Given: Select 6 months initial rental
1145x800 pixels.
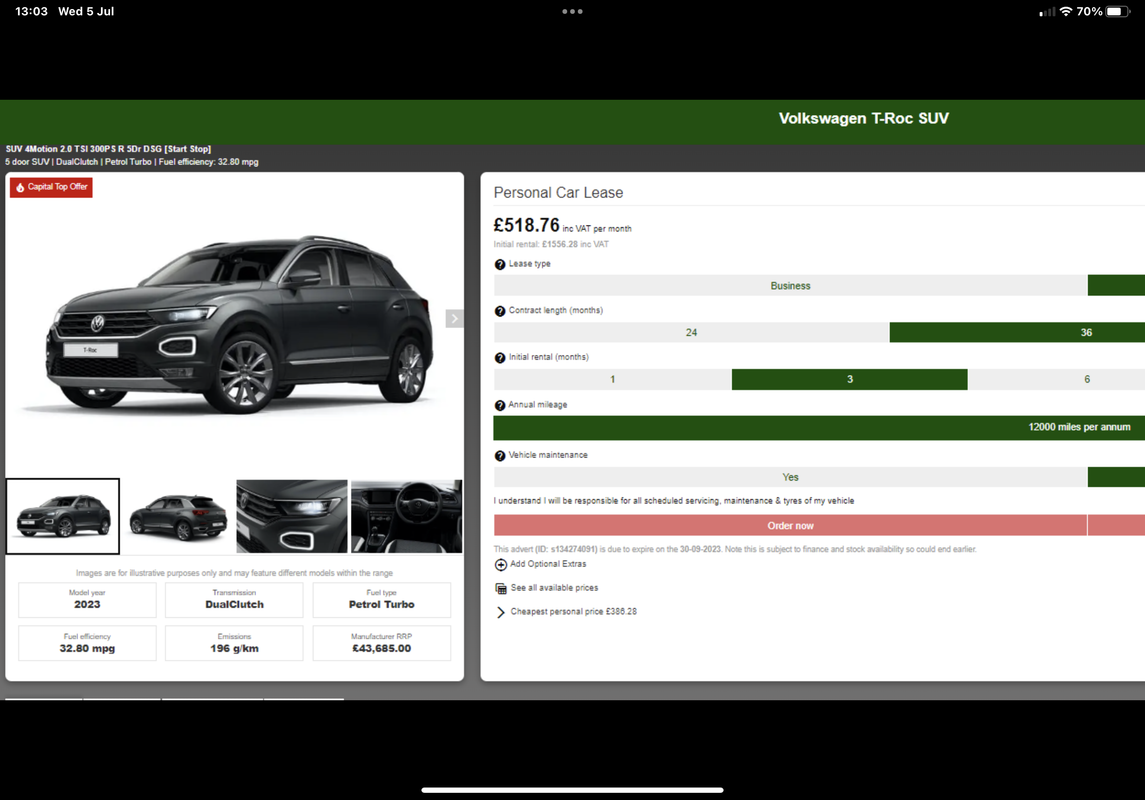Looking at the screenshot, I should [1057, 379].
